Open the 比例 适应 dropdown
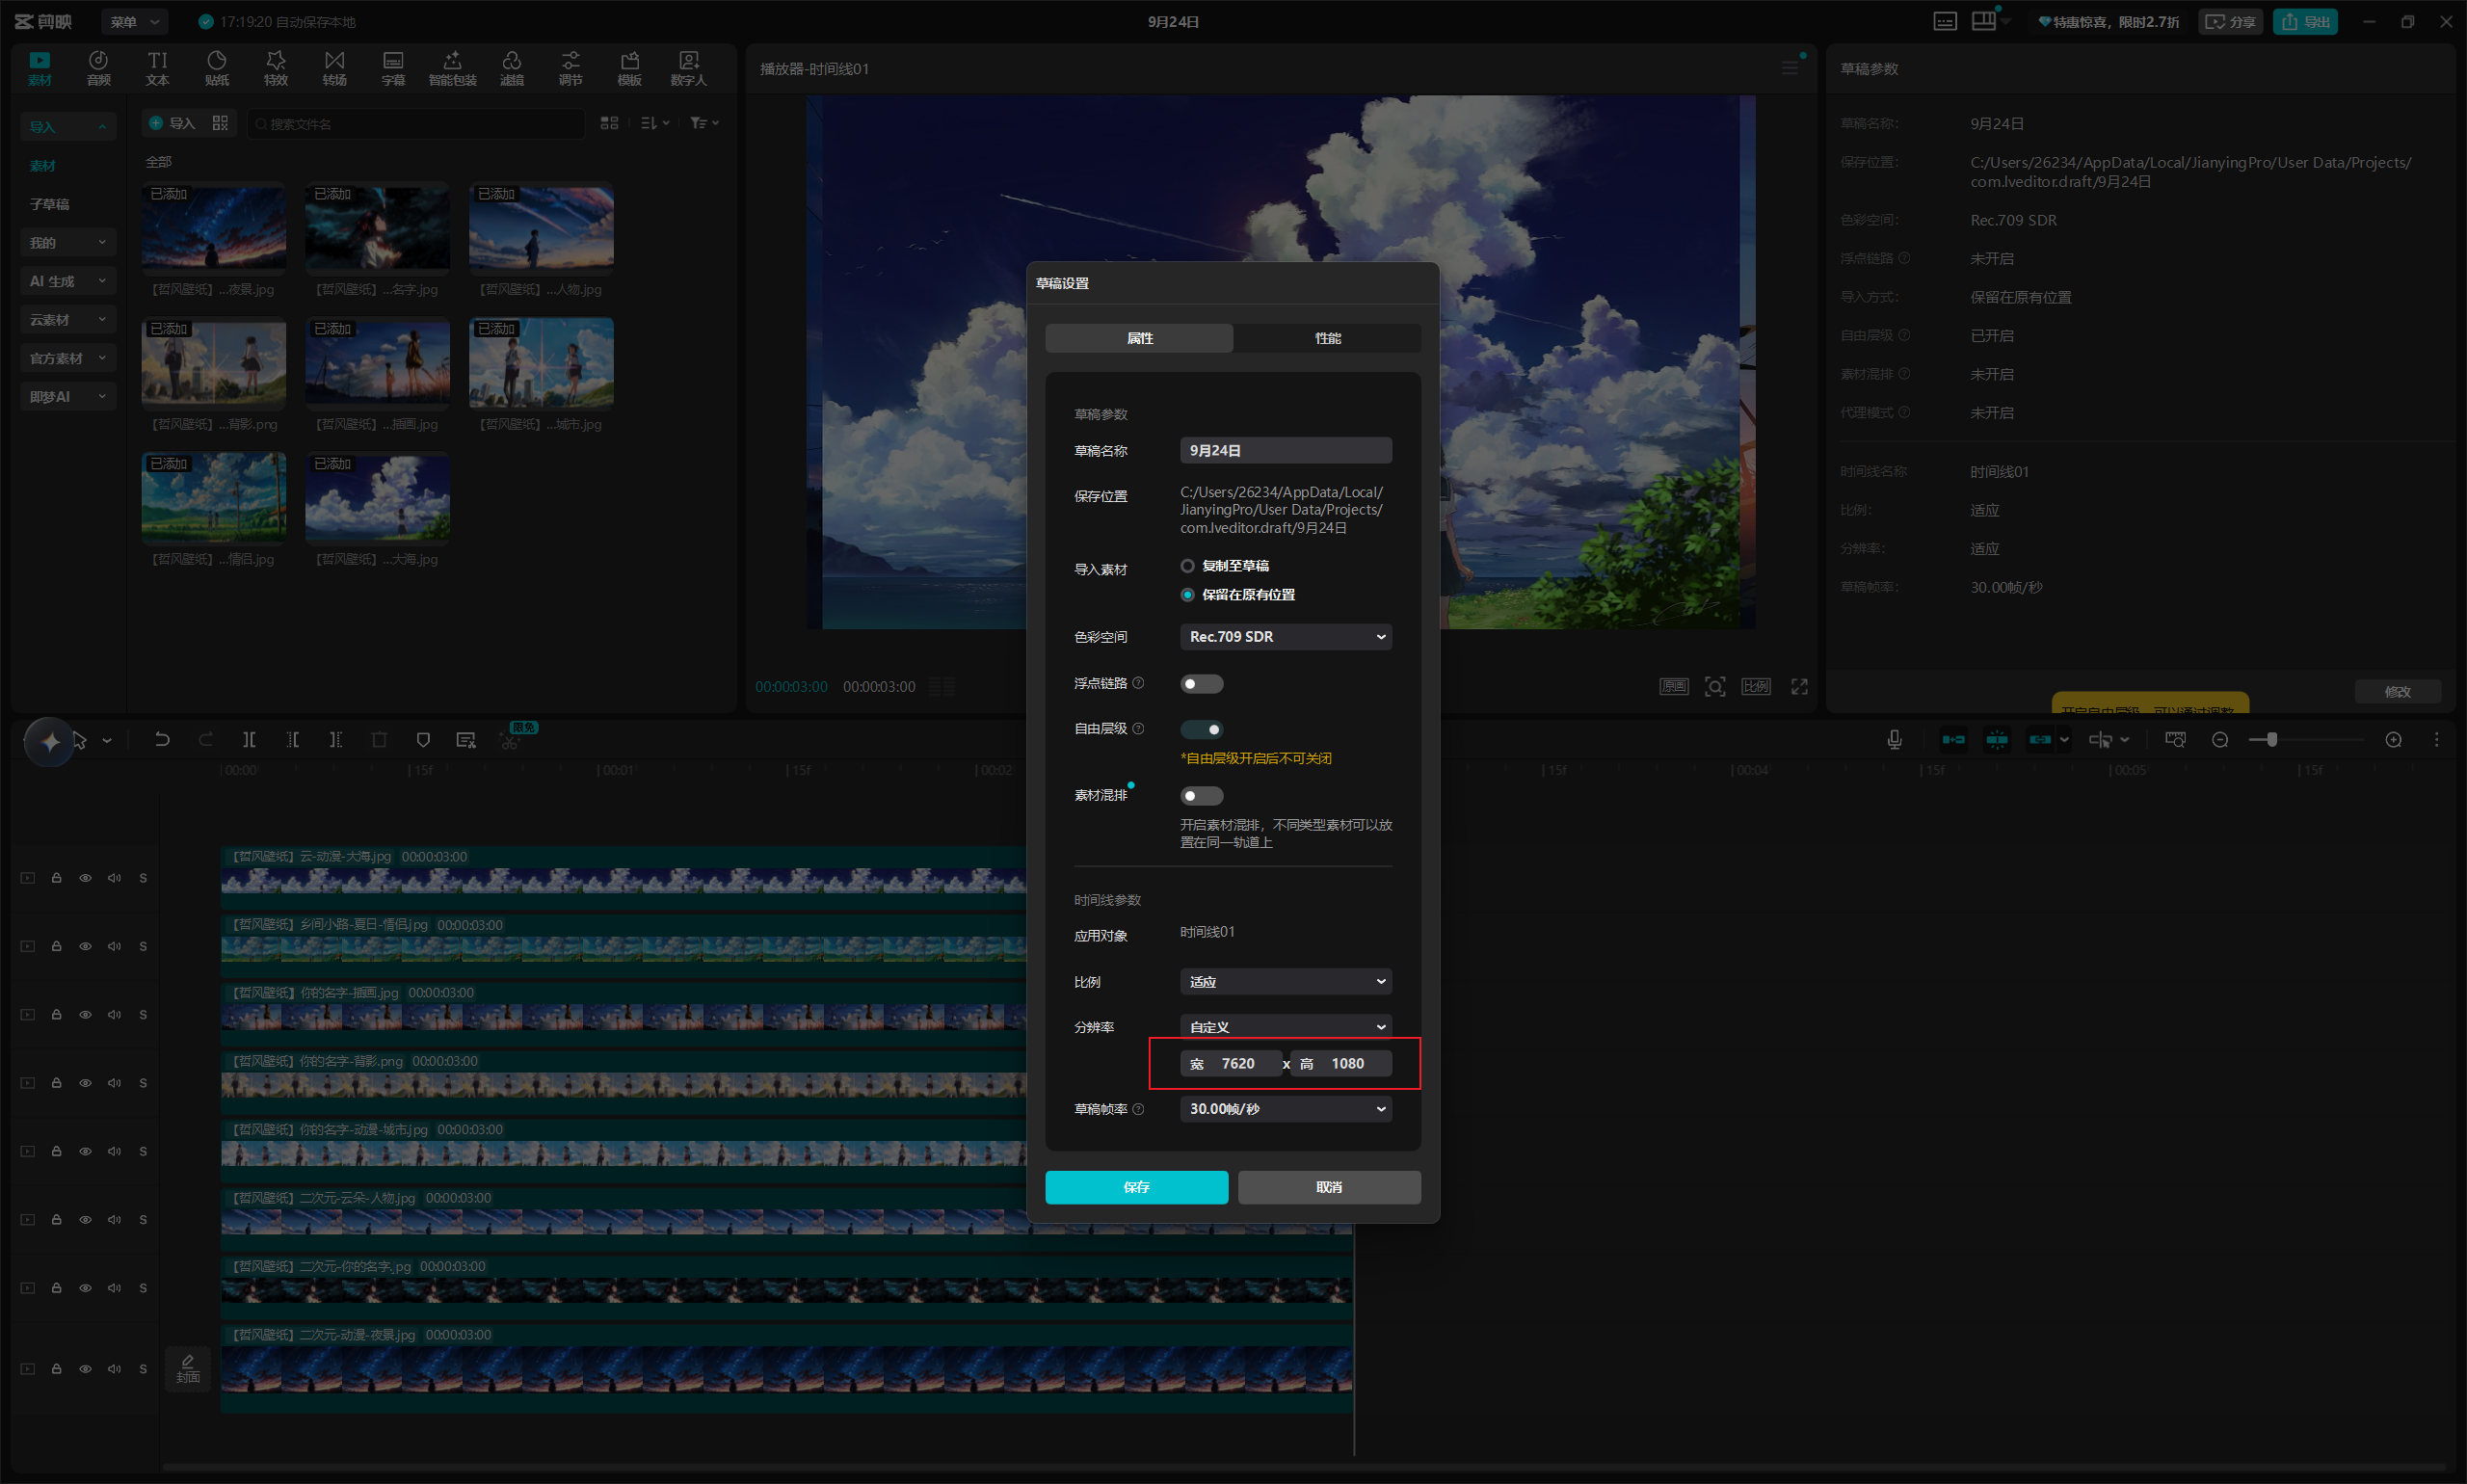 (1285, 982)
